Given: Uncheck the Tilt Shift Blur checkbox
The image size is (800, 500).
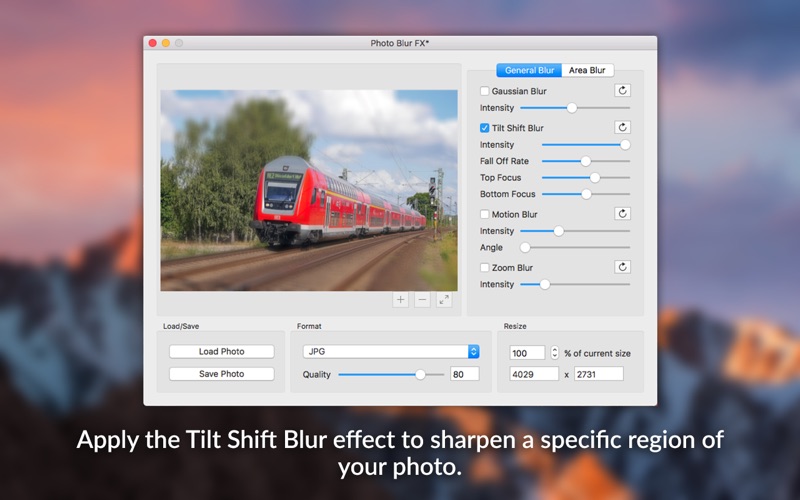Looking at the screenshot, I should (x=485, y=128).
